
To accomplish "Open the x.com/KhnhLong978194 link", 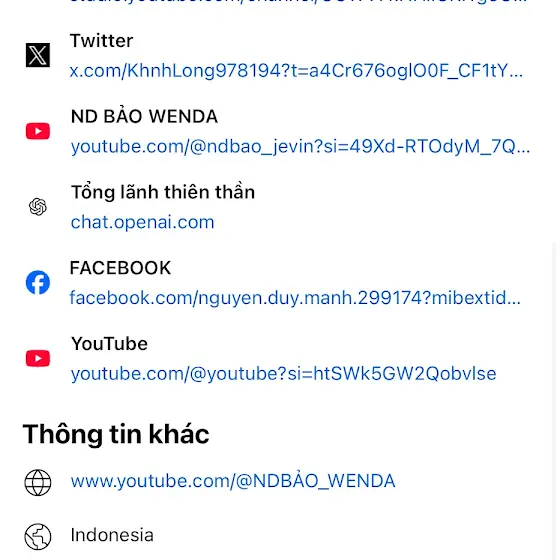I will pos(296,71).
